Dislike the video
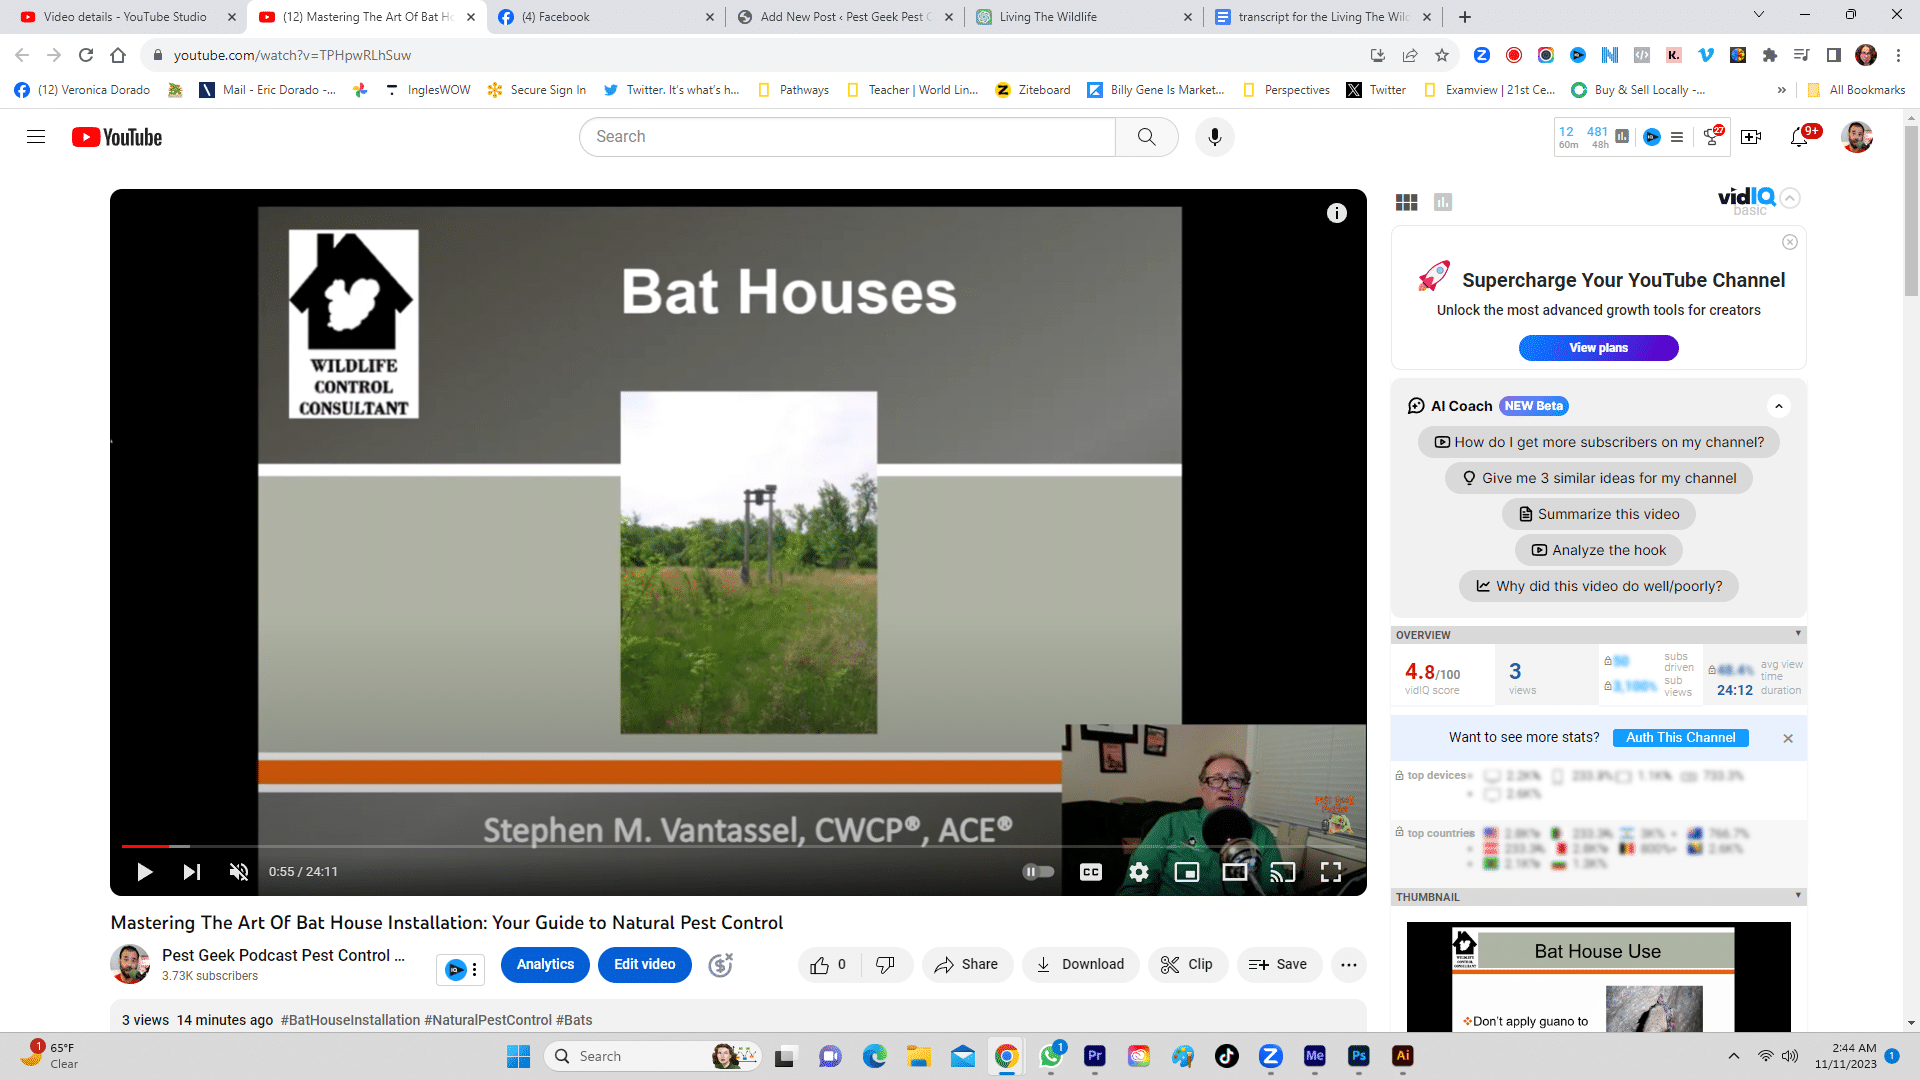The image size is (1920, 1080). tap(884, 964)
